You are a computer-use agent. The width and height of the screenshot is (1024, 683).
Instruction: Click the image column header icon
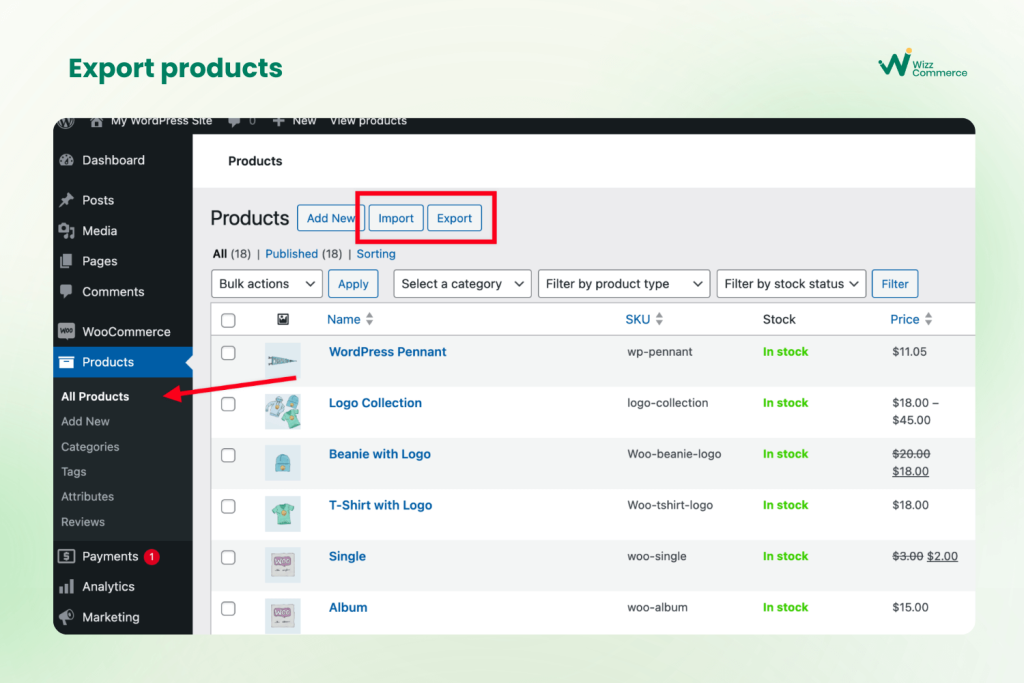[x=283, y=319]
